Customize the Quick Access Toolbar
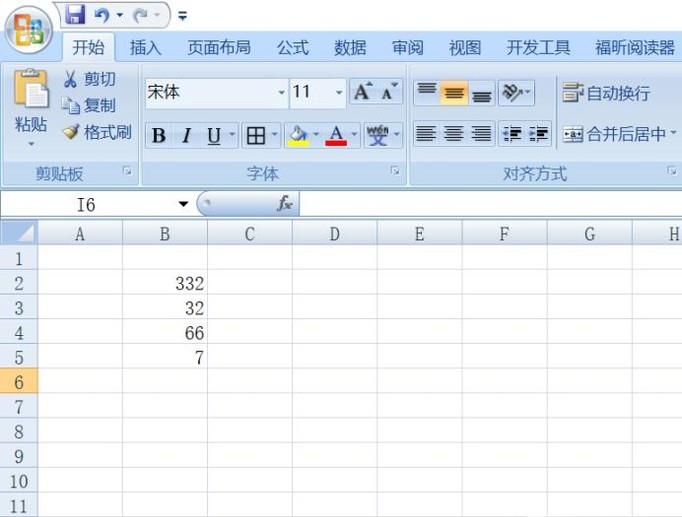The width and height of the screenshot is (682, 517). pyautogui.click(x=183, y=16)
